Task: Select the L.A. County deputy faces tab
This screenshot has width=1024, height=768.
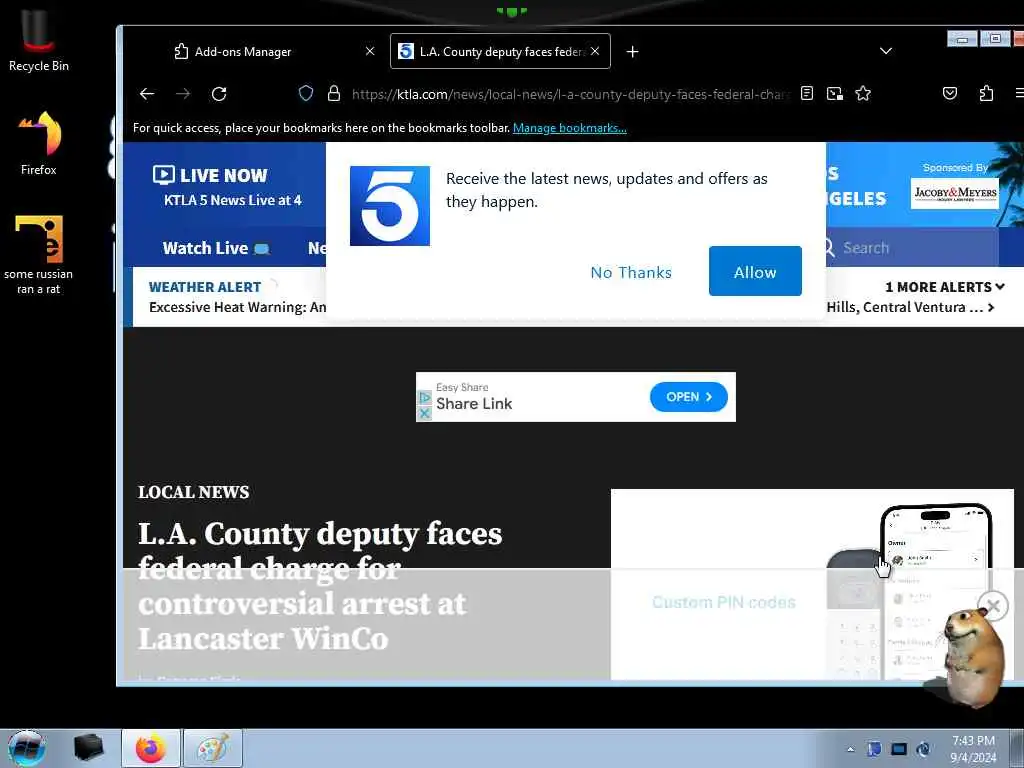Action: point(500,52)
